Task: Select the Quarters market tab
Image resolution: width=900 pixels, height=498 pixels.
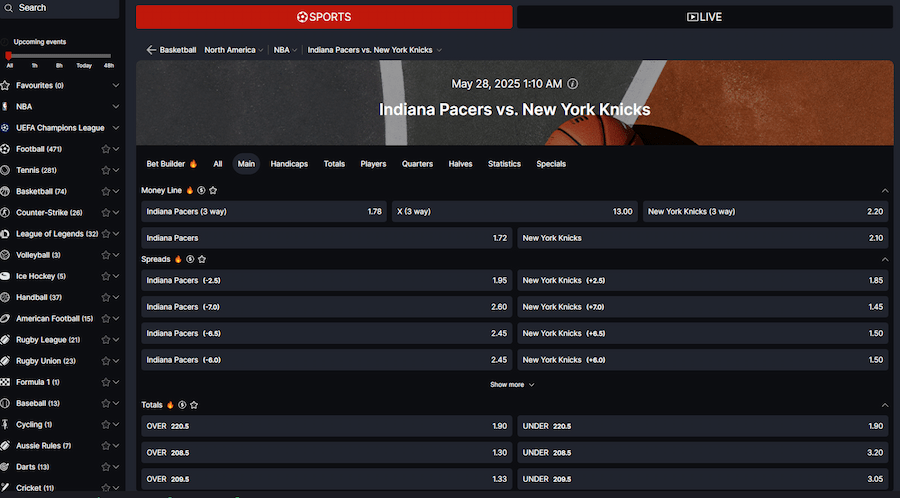Action: [417, 164]
